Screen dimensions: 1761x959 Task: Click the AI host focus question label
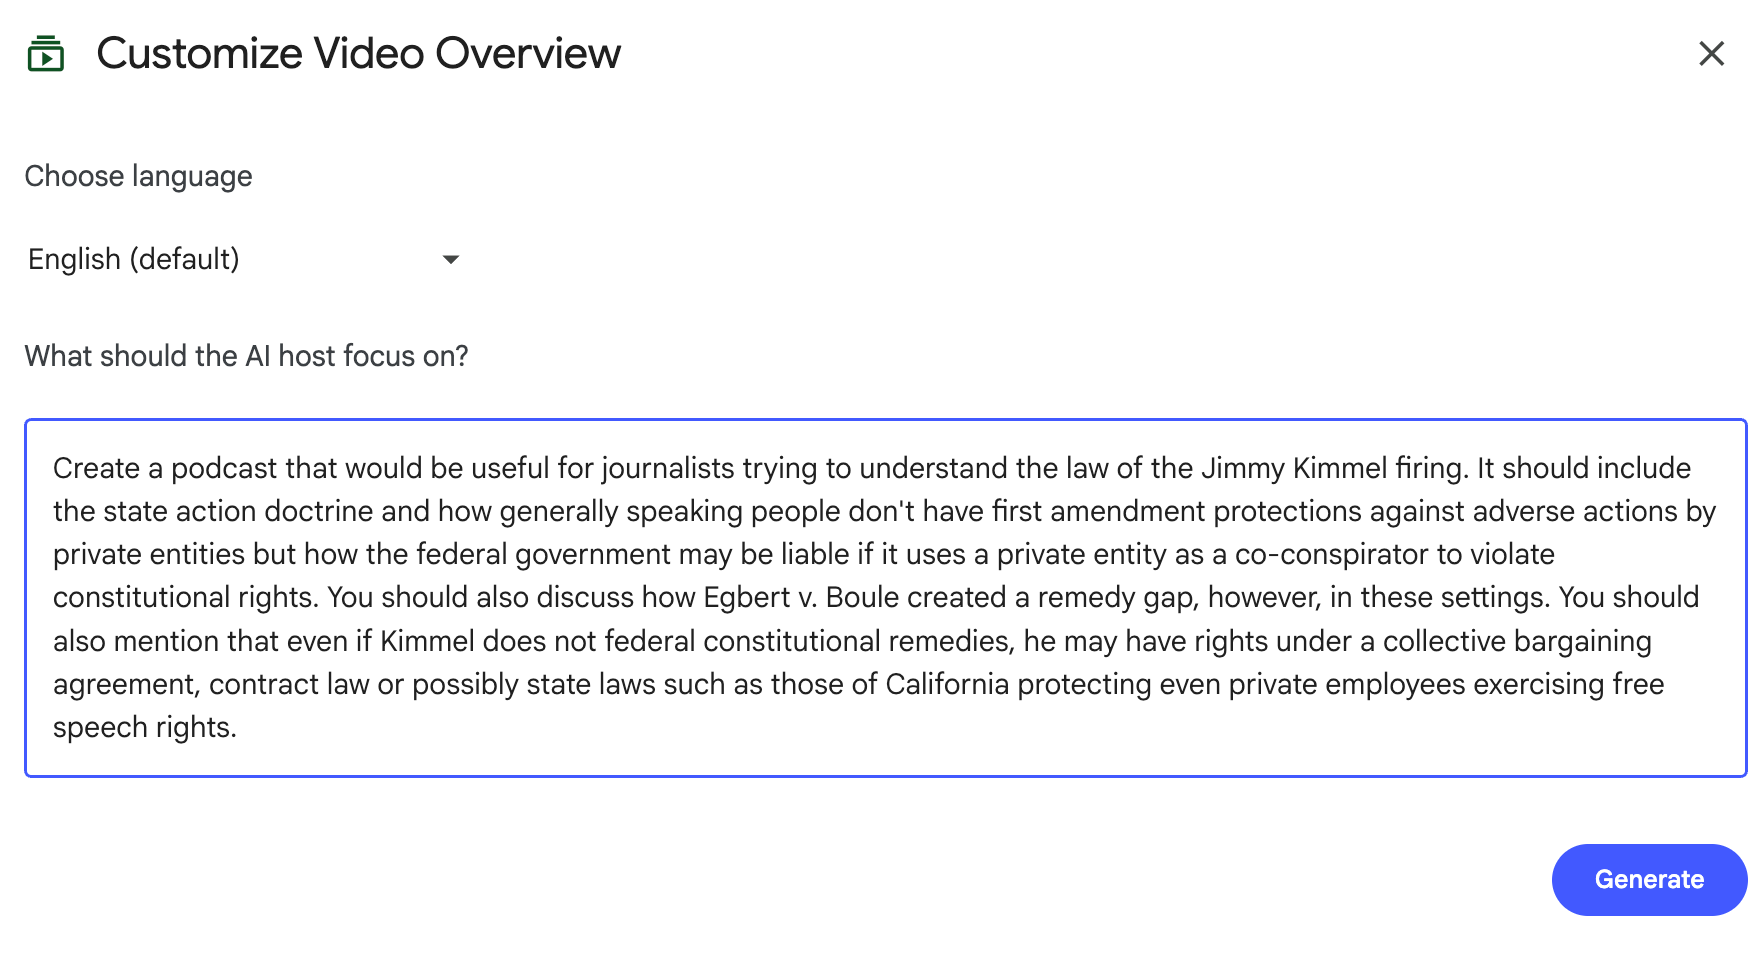(x=246, y=357)
